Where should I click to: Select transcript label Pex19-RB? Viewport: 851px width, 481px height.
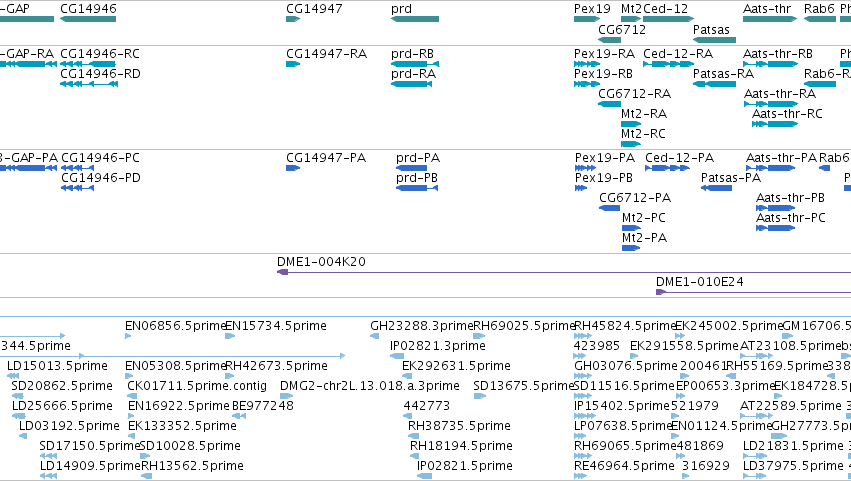pos(603,73)
